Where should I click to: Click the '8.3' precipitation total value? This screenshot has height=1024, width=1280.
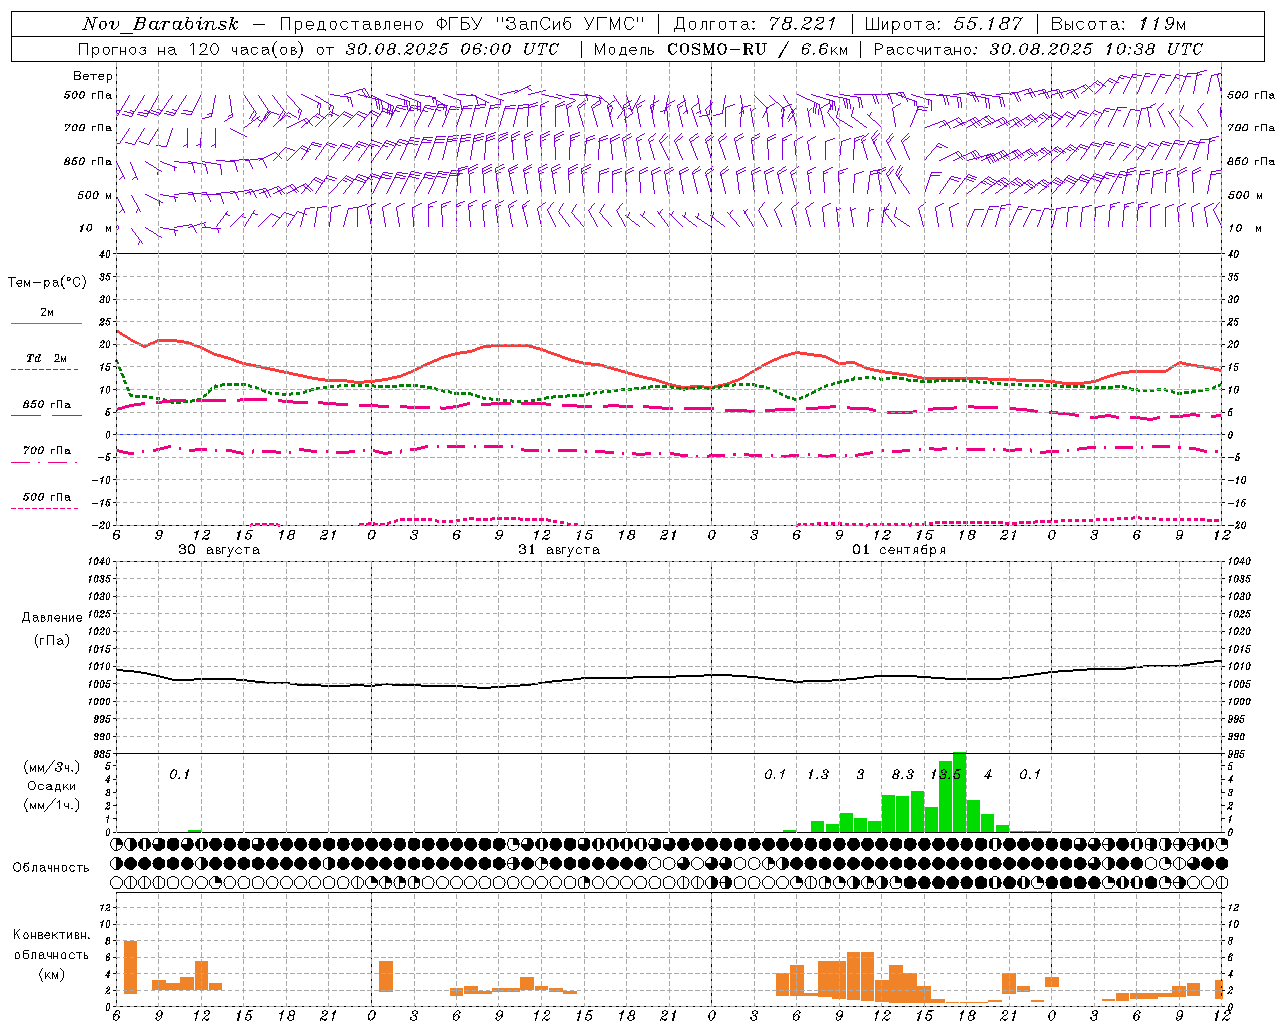pyautogui.click(x=903, y=774)
